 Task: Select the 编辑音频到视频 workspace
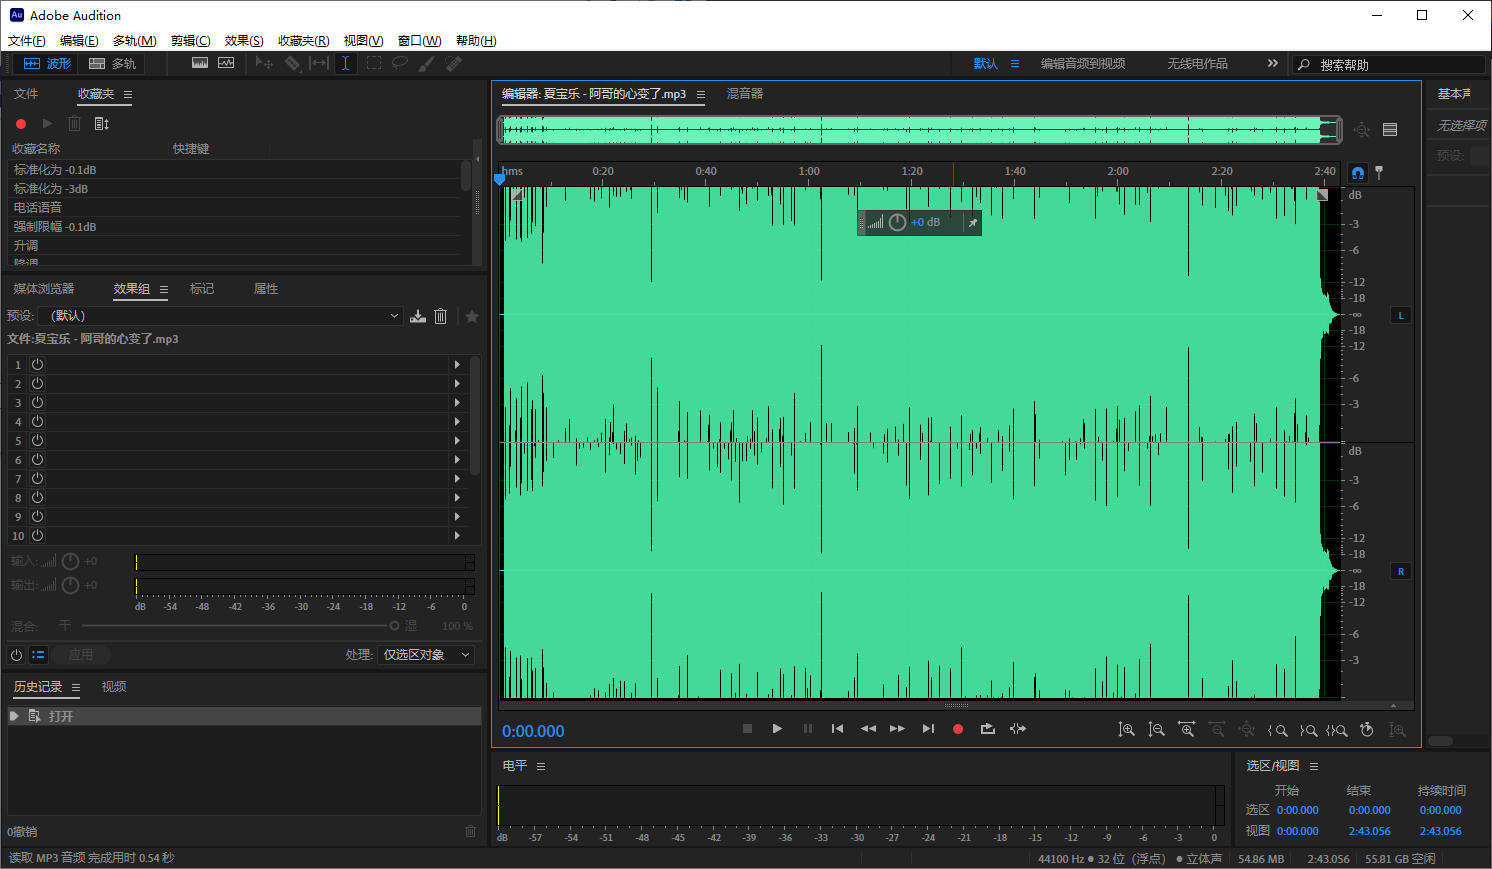click(1082, 63)
